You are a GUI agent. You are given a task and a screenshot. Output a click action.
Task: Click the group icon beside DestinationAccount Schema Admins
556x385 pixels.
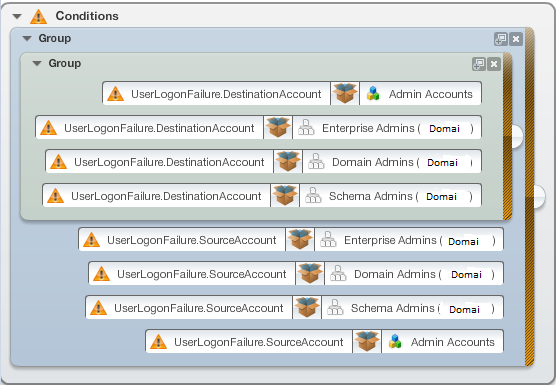[x=313, y=195]
